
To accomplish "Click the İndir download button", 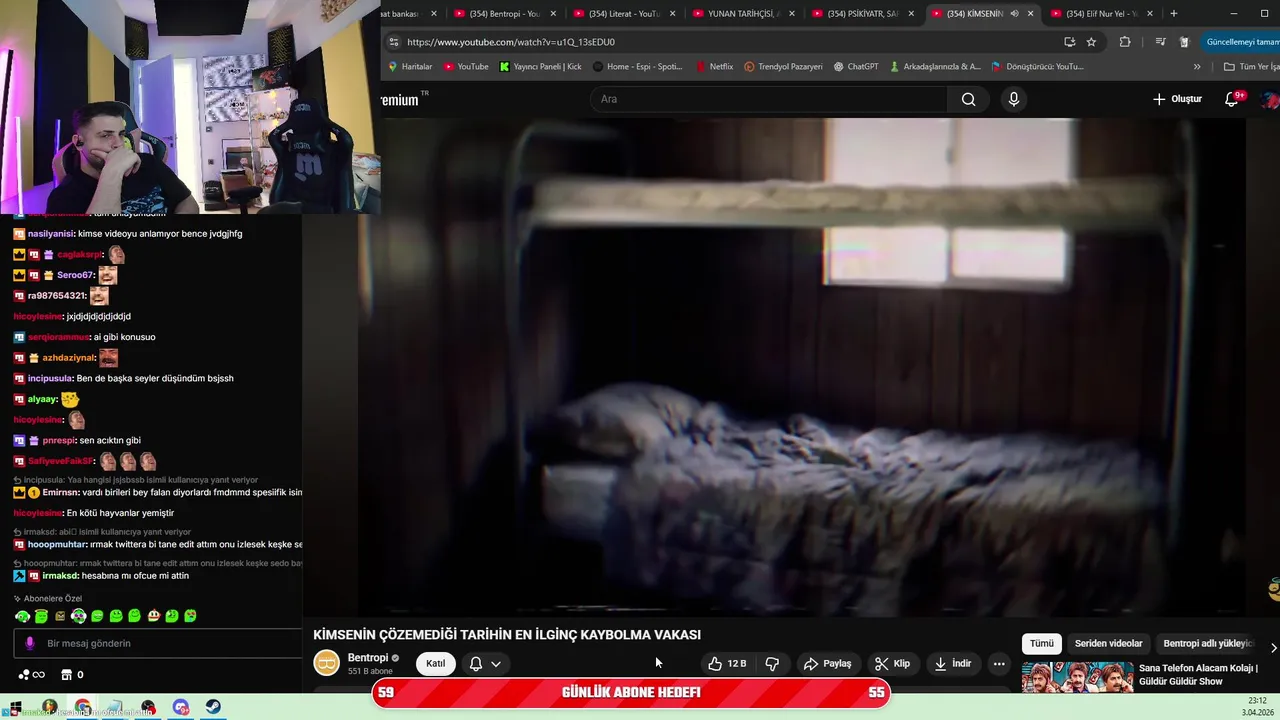I will click(x=952, y=663).
